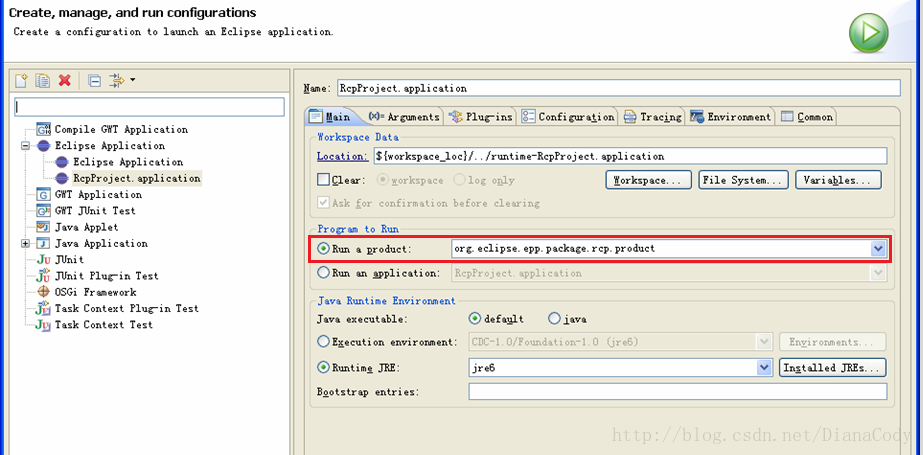Toggle Ask for confirmation before clearing checkbox

point(323,202)
